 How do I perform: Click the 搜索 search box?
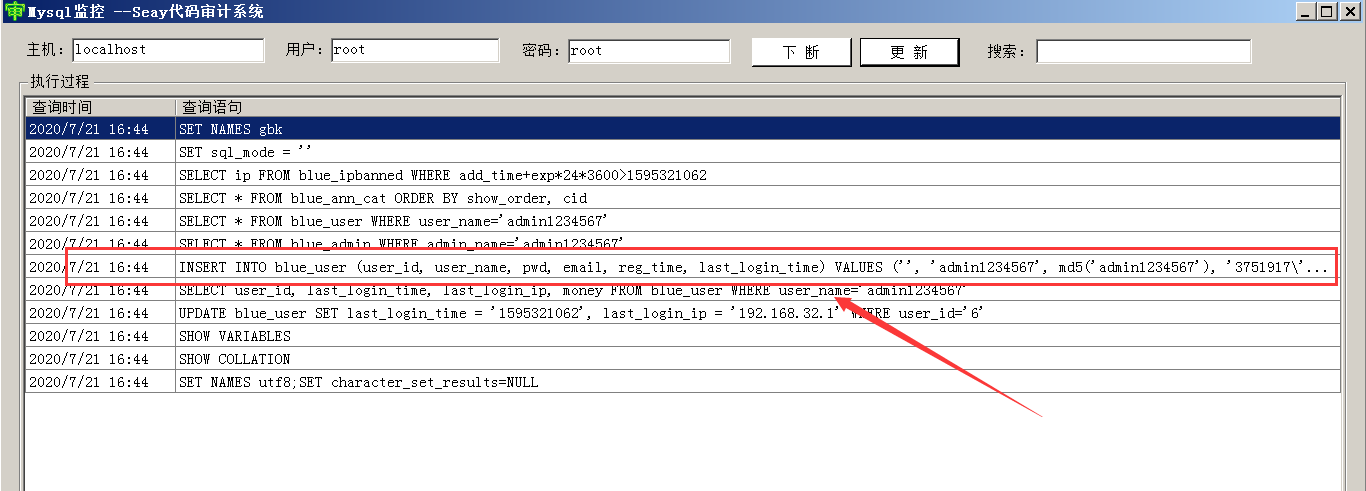(1143, 51)
